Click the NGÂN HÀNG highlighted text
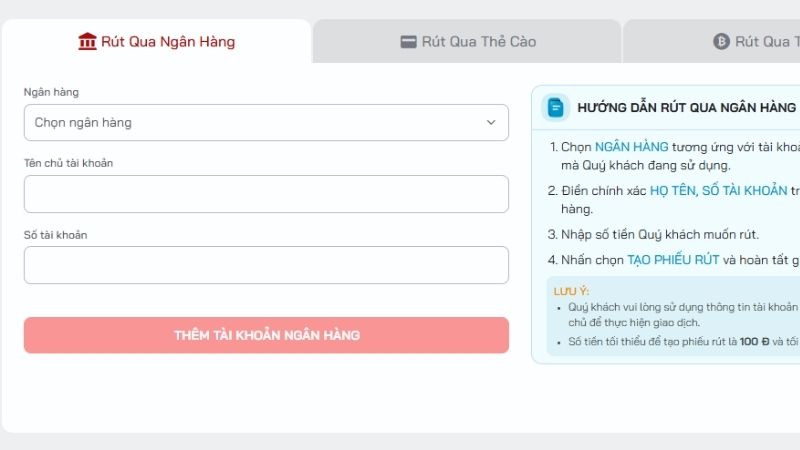The height and width of the screenshot is (450, 800). 631,147
